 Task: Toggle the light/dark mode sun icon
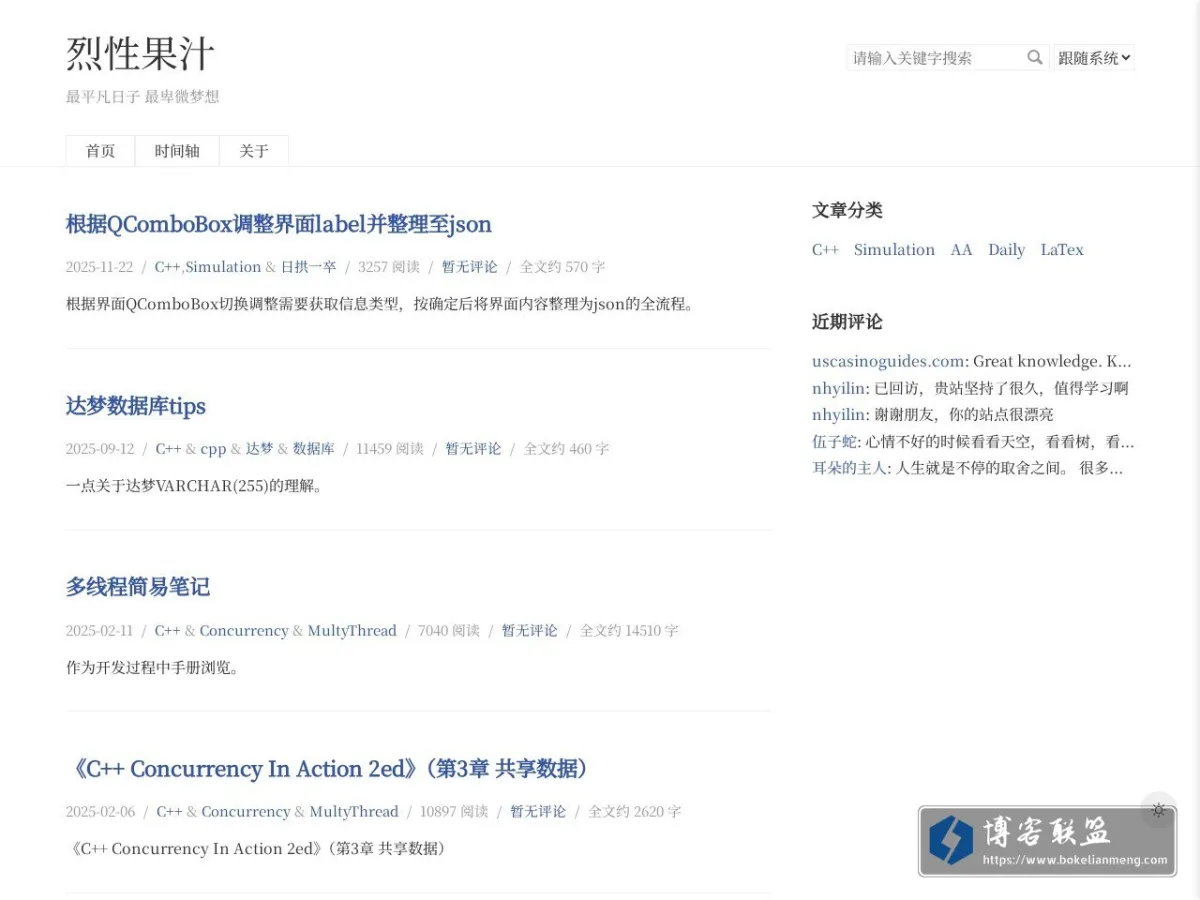coord(1158,810)
